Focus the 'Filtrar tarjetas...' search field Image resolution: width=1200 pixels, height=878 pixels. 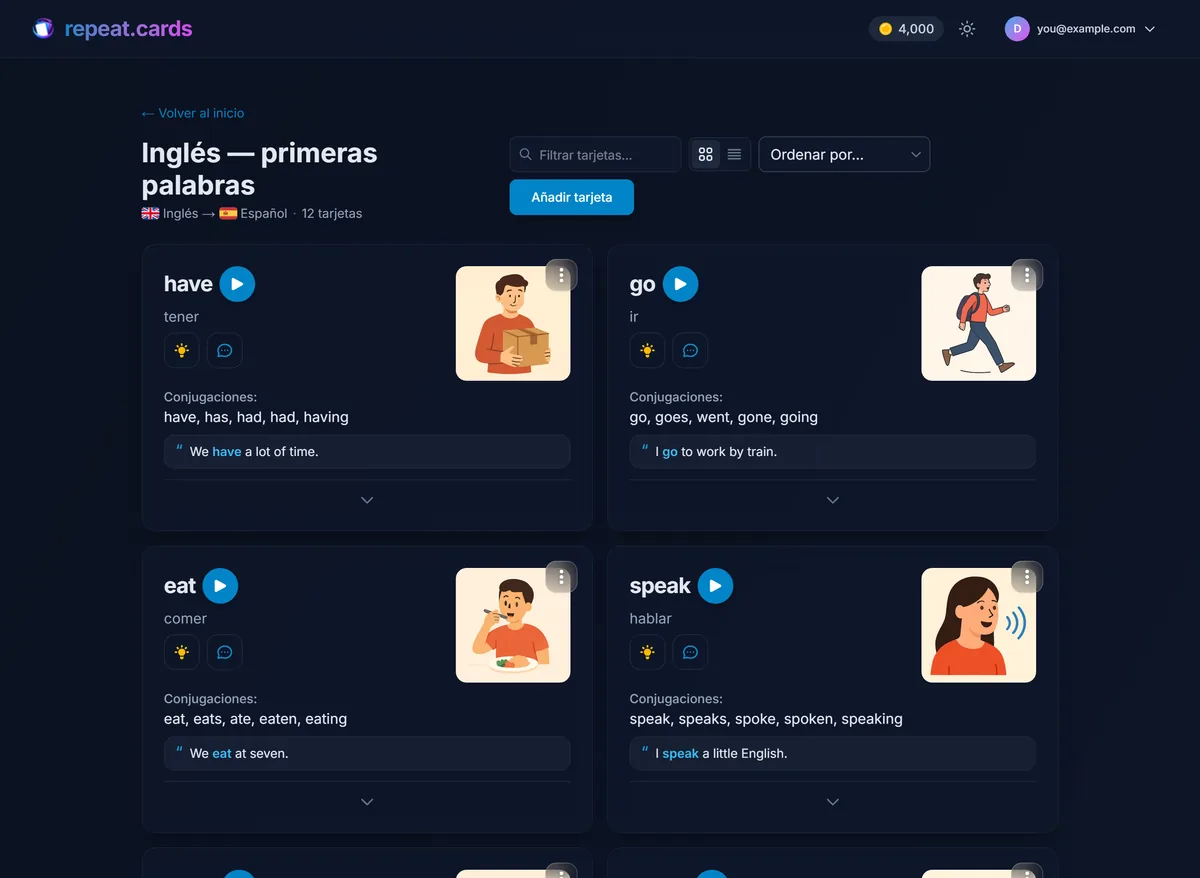pyautogui.click(x=595, y=154)
